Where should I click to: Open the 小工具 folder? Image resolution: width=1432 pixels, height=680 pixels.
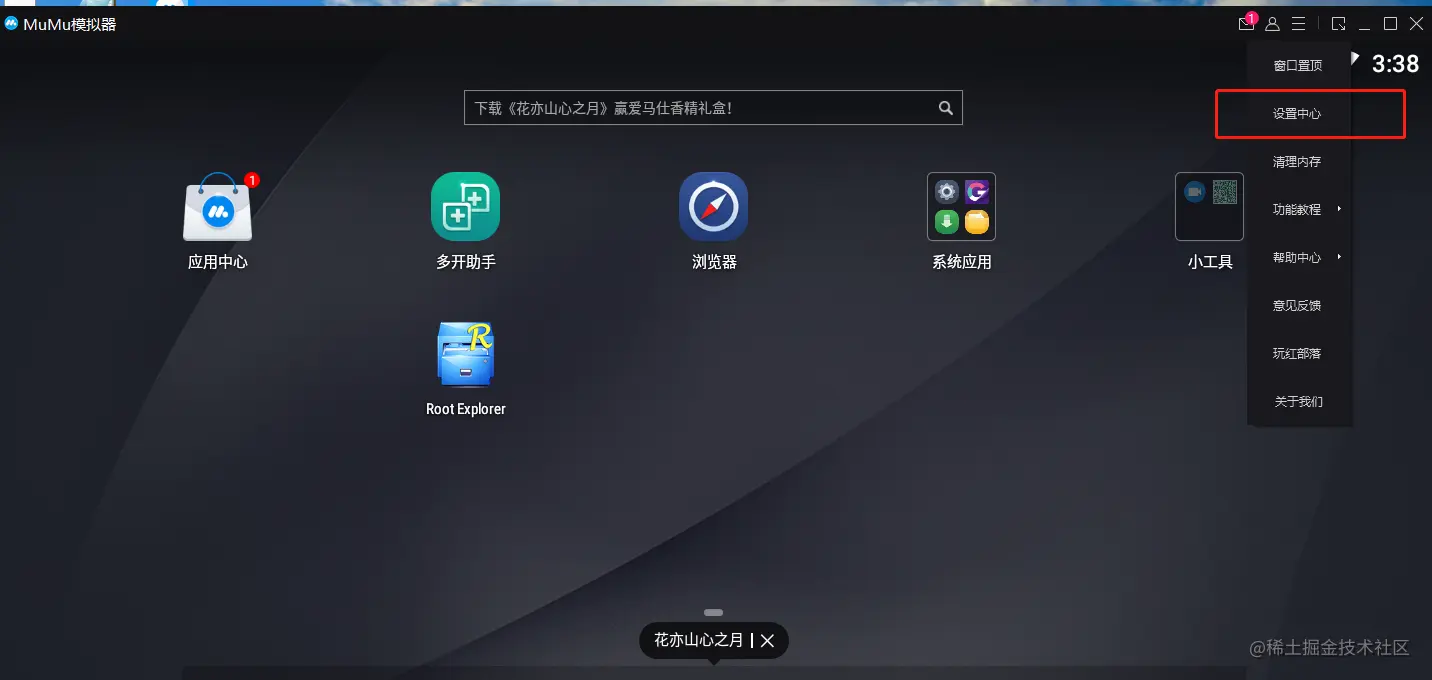point(1209,207)
